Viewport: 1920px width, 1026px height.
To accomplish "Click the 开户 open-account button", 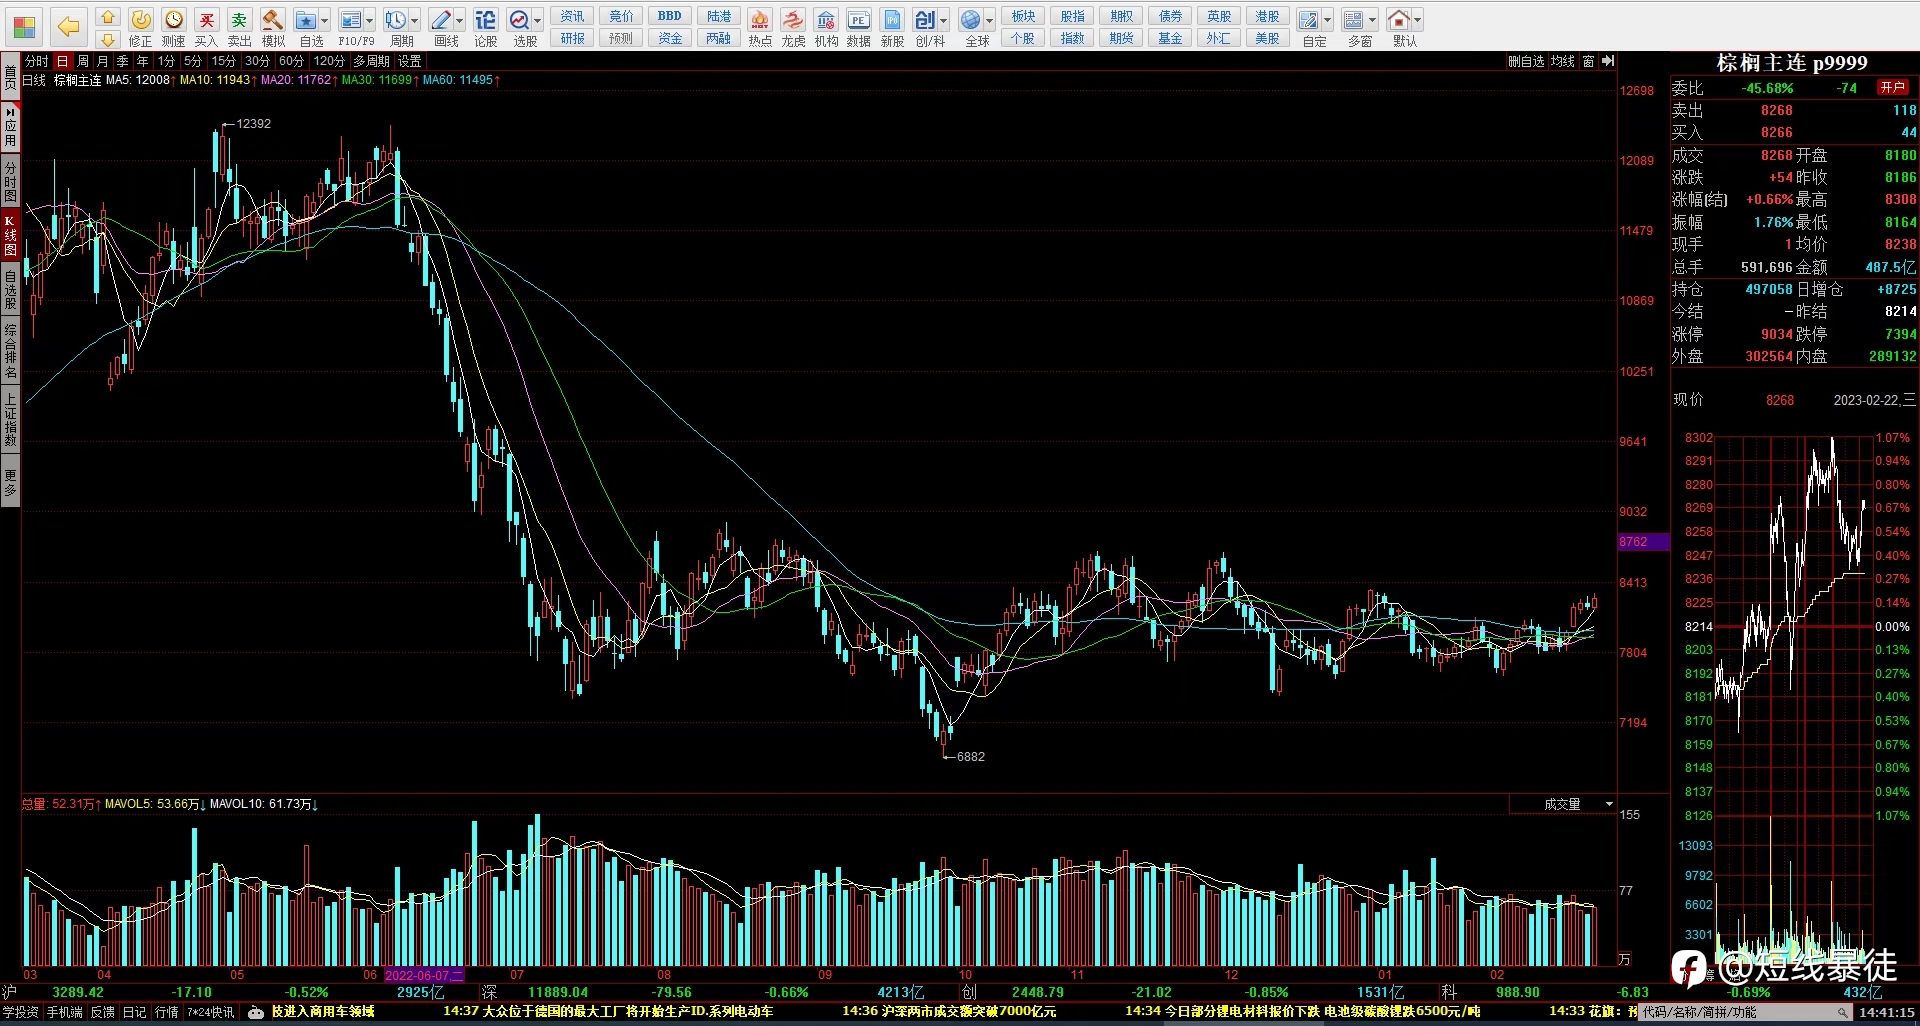I will tap(1893, 87).
